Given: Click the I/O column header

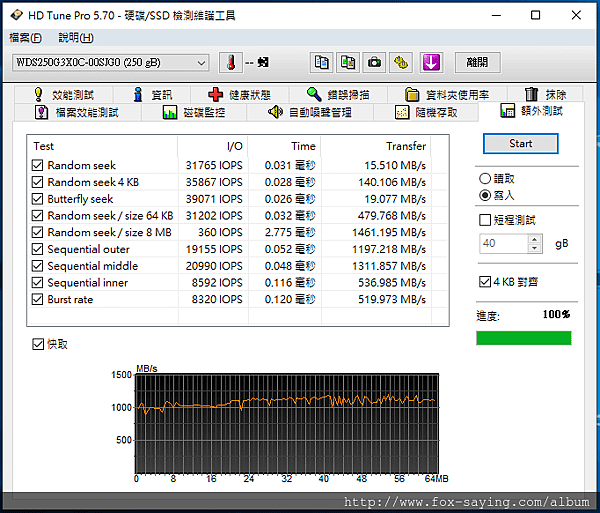Looking at the screenshot, I should tap(212, 146).
